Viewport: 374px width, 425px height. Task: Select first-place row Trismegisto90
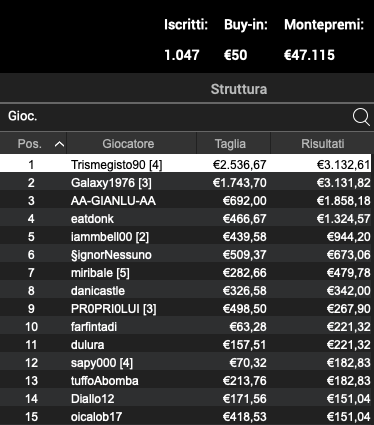185,165
